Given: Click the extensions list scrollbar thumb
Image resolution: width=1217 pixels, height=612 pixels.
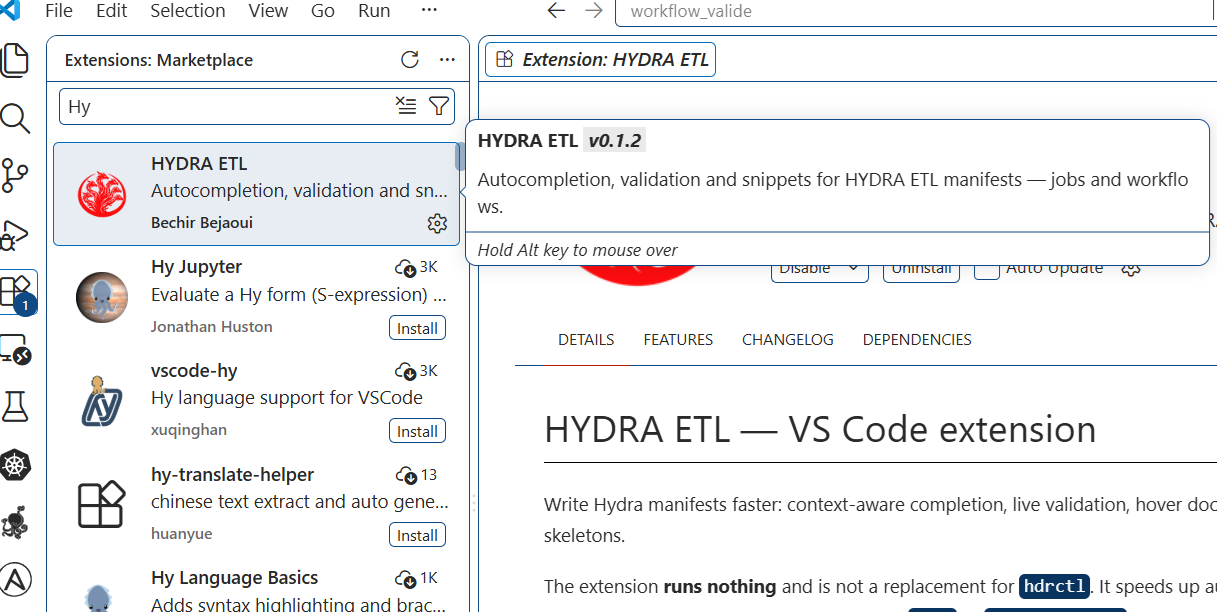Looking at the screenshot, I should [459, 158].
